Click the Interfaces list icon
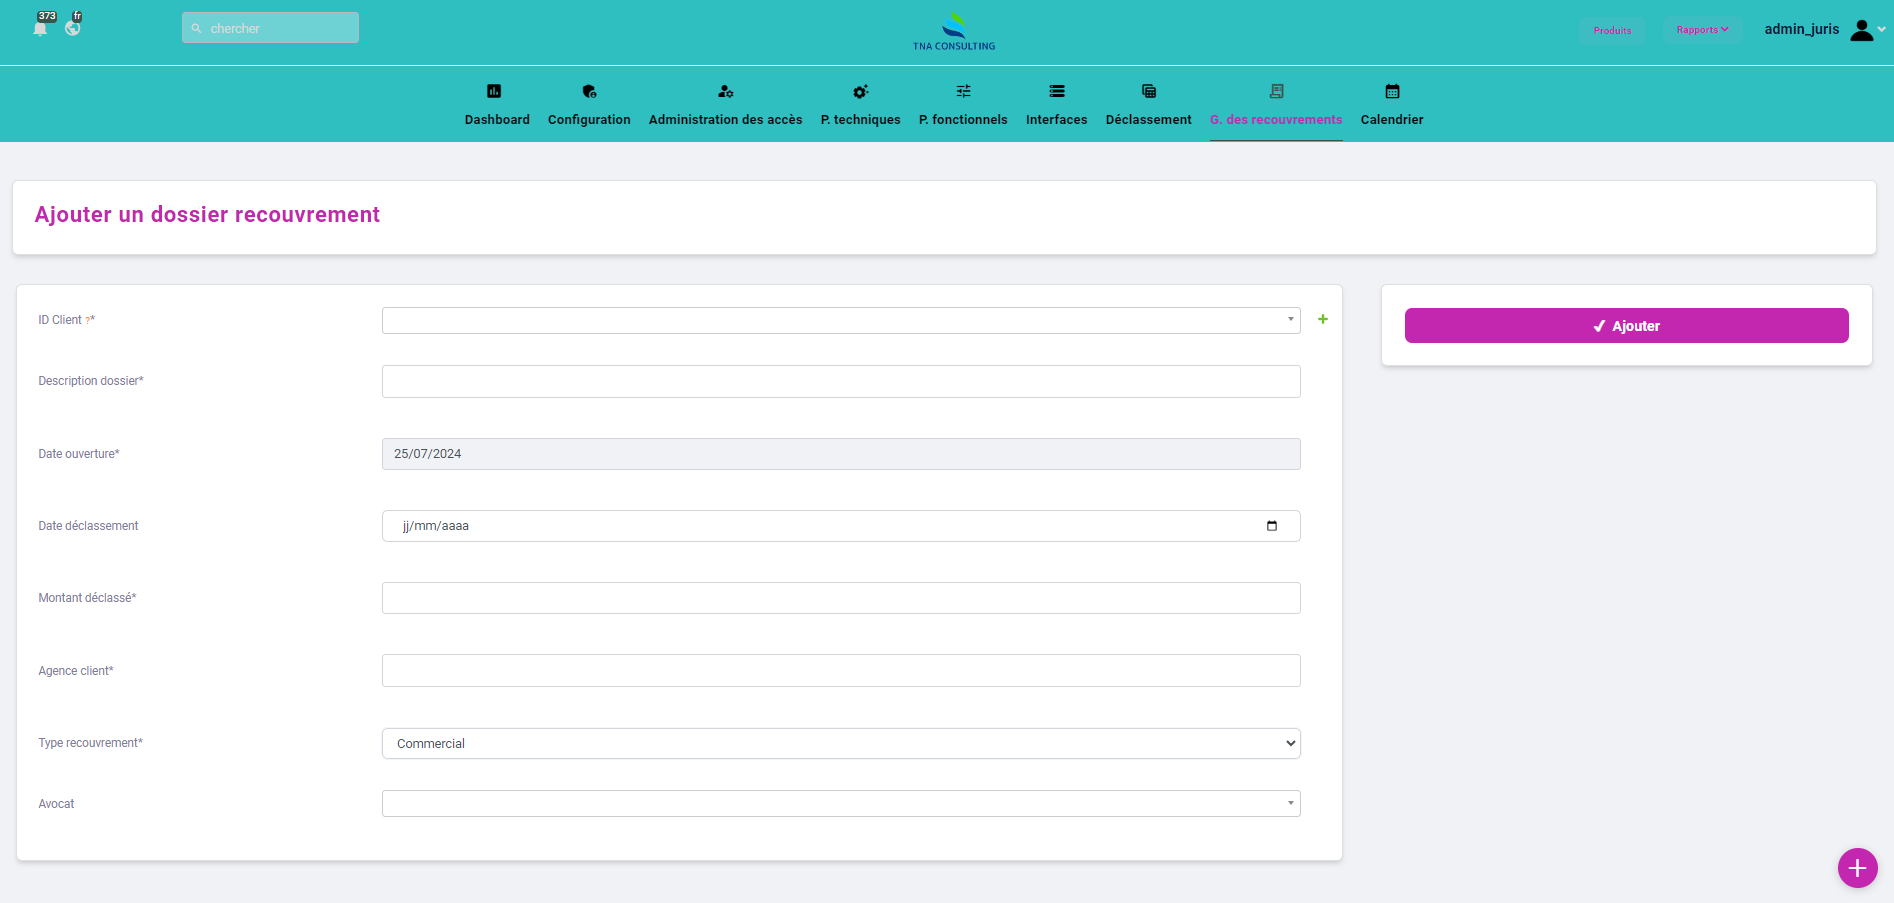The image size is (1894, 903). [1056, 91]
